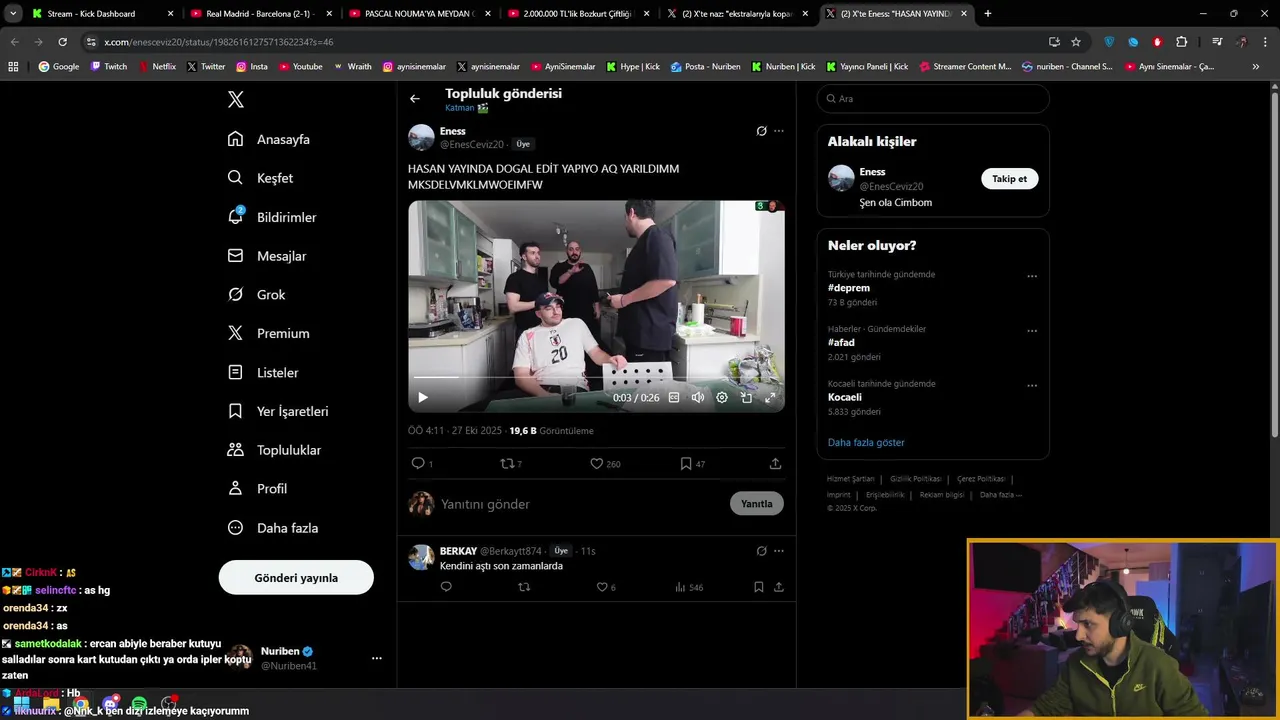Repost BERKAY's comment
This screenshot has height=720, width=1280.
(524, 587)
